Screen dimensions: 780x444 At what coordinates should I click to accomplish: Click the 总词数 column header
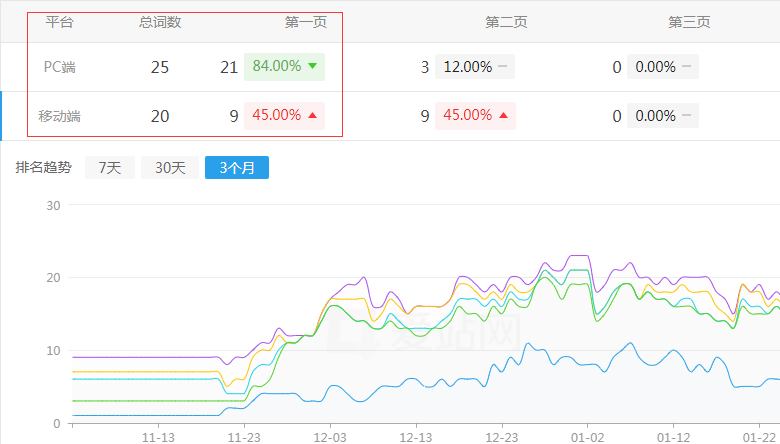160,22
